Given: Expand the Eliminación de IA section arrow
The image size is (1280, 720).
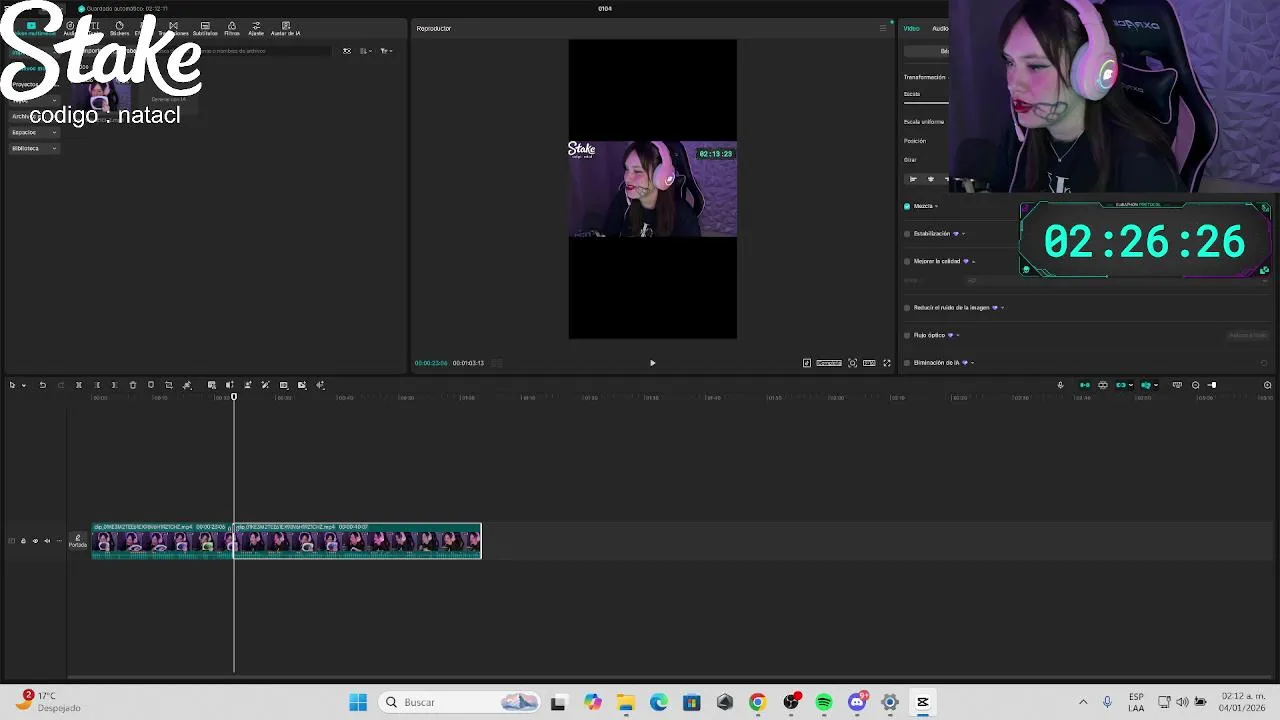Looking at the screenshot, I should (x=972, y=363).
